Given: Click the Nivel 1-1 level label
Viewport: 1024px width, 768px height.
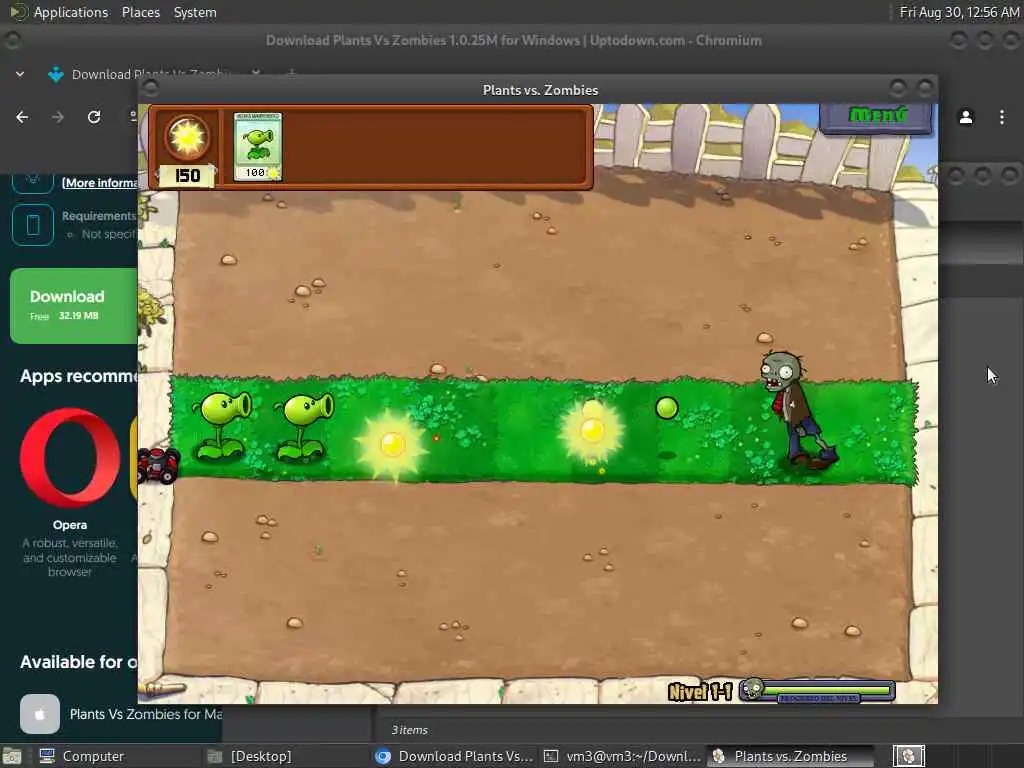Looking at the screenshot, I should tap(699, 692).
